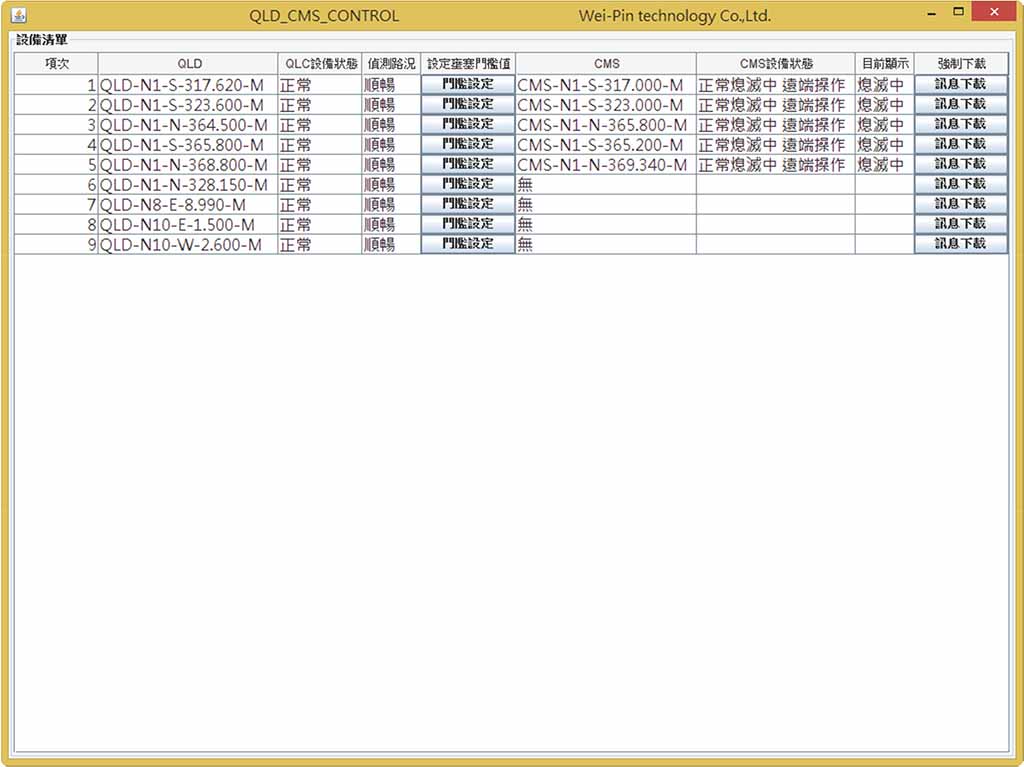
Task: Minimize the QLD_CMS_CONTROL window
Action: click(932, 12)
